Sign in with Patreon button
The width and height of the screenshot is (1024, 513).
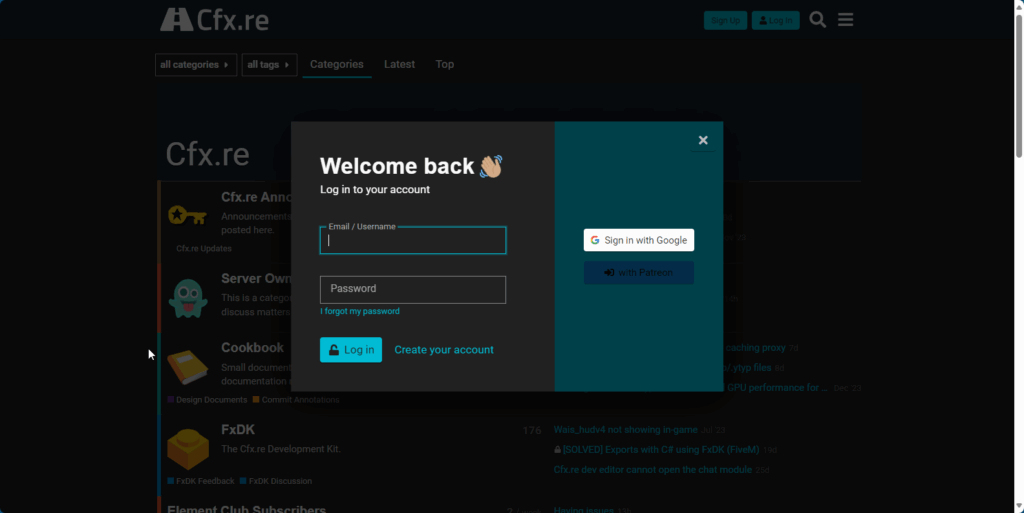[x=639, y=273]
